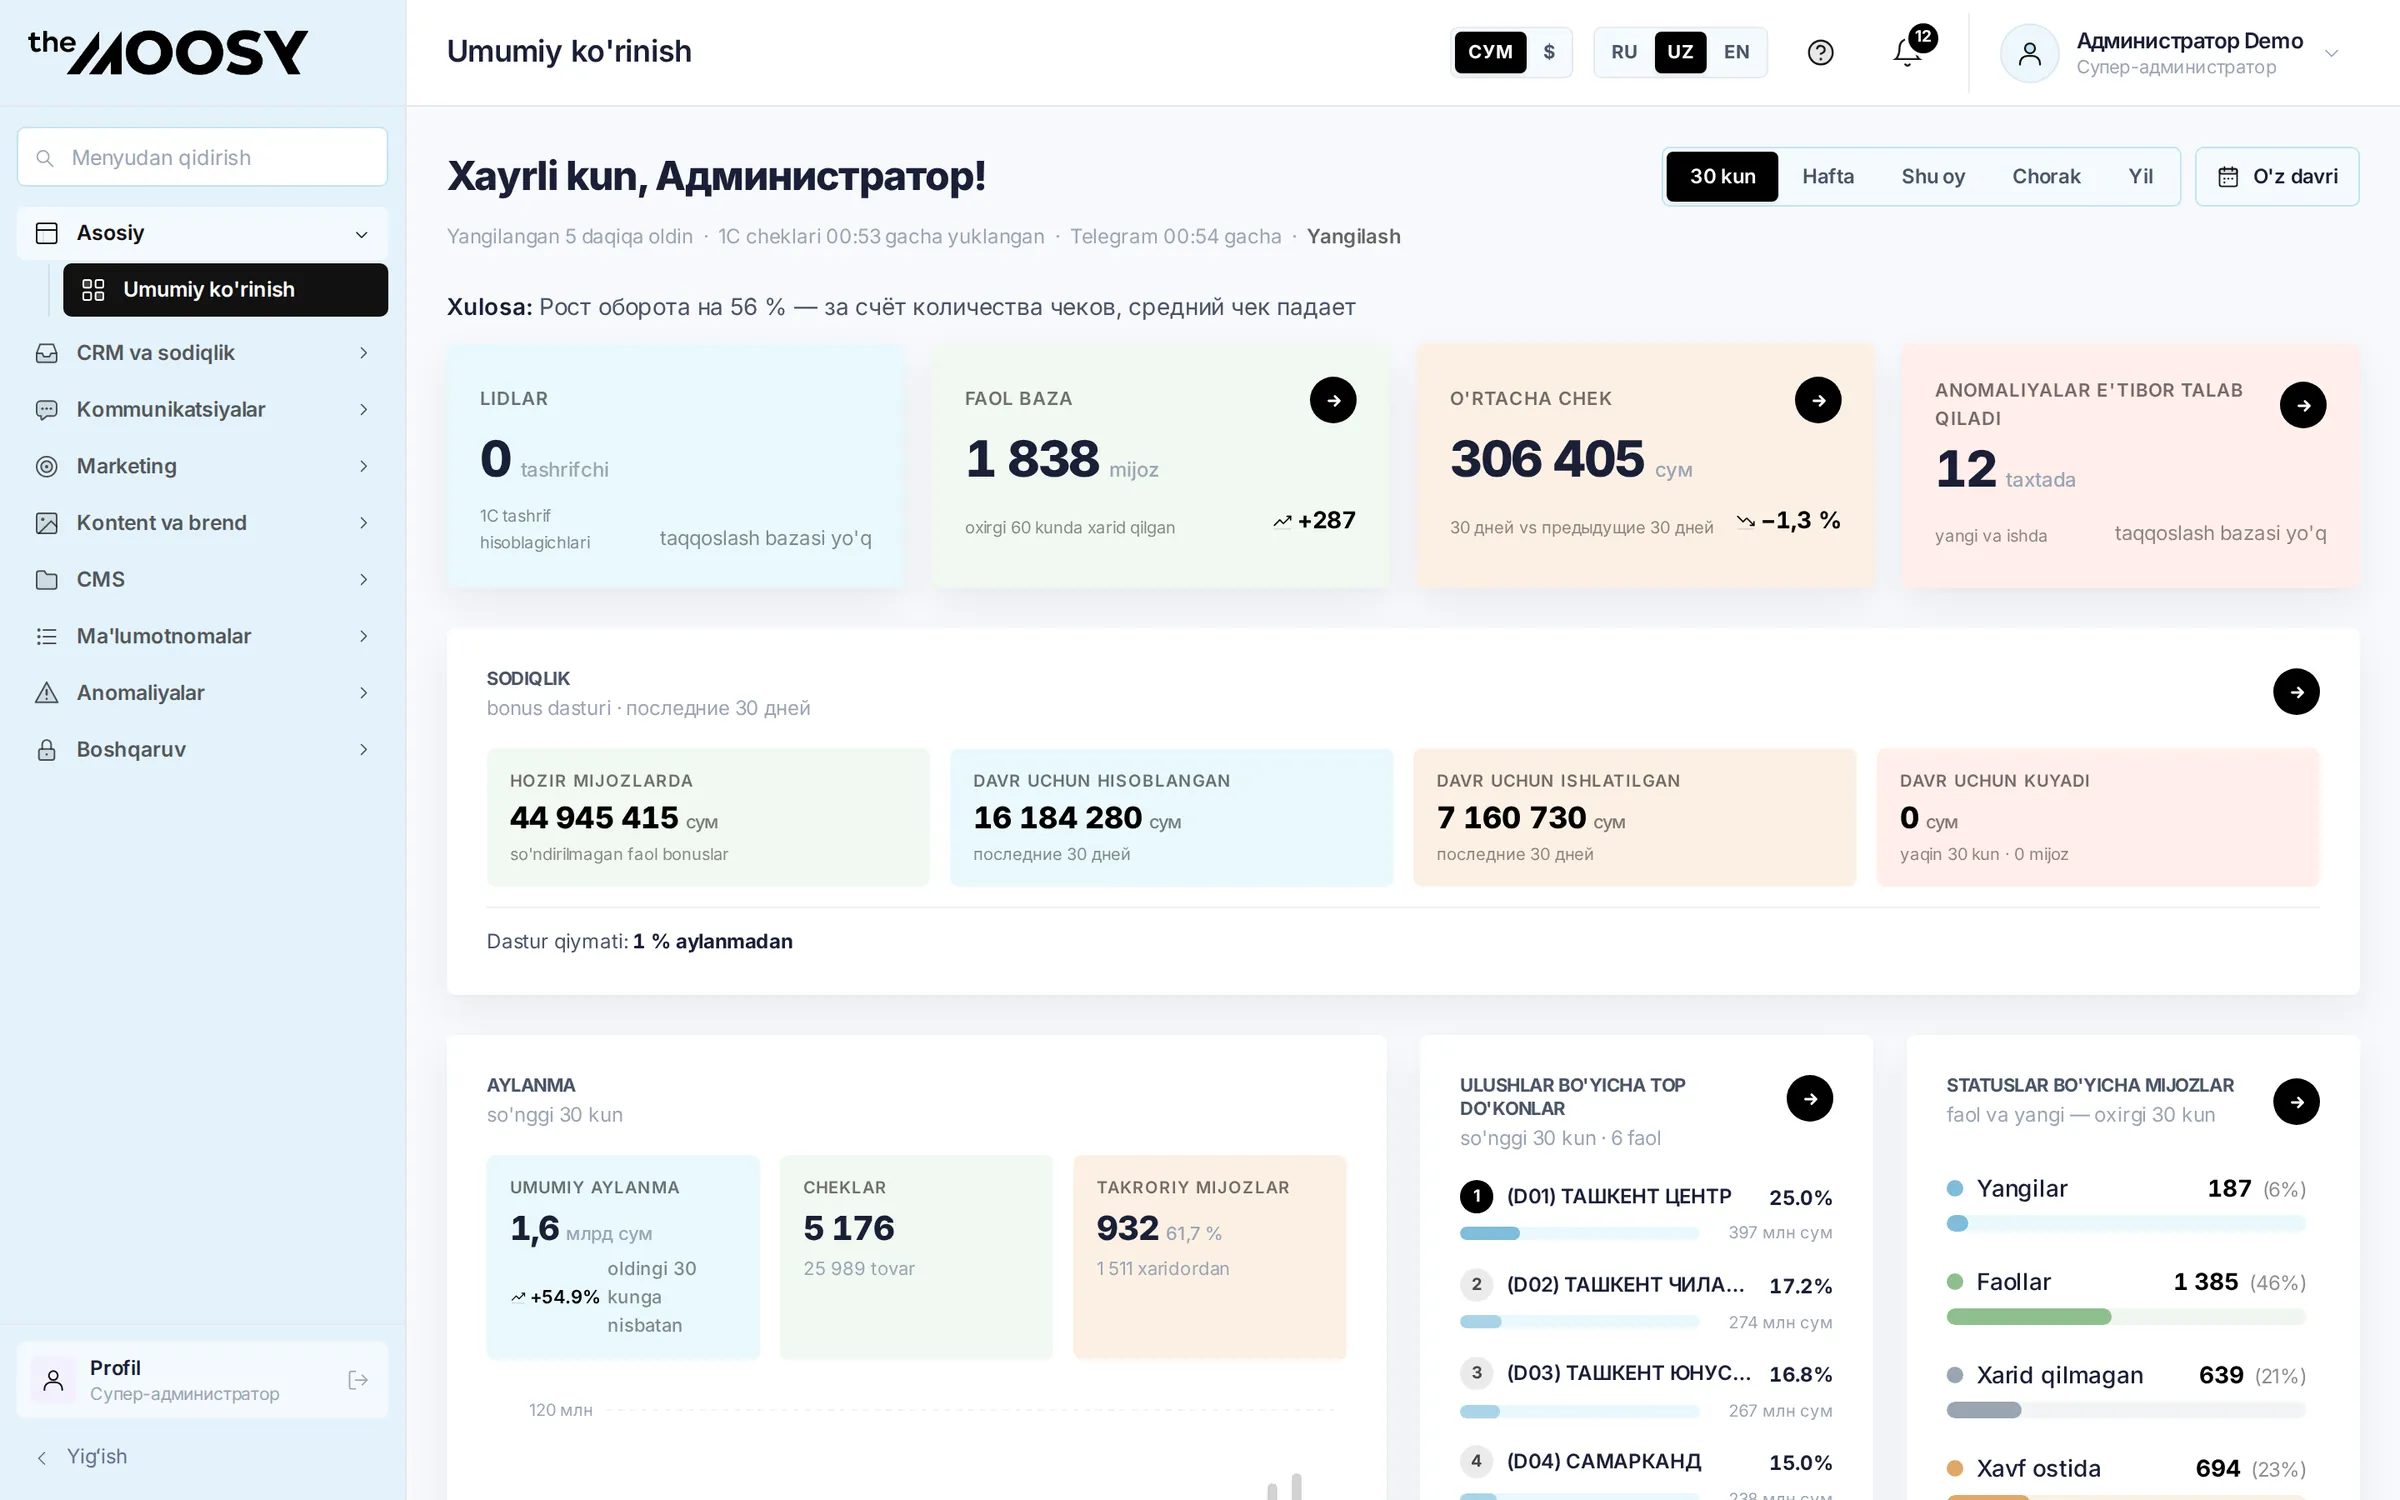2400x1500 pixels.
Task: Click the Yangilash refresh link
Action: pyautogui.click(x=1353, y=237)
